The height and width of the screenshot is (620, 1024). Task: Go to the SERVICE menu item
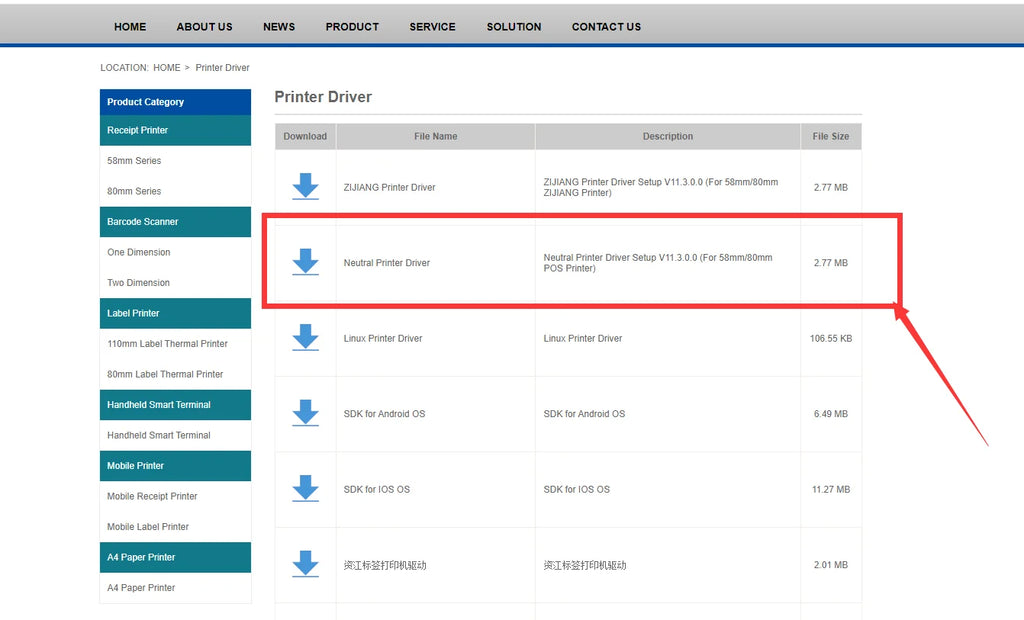432,27
